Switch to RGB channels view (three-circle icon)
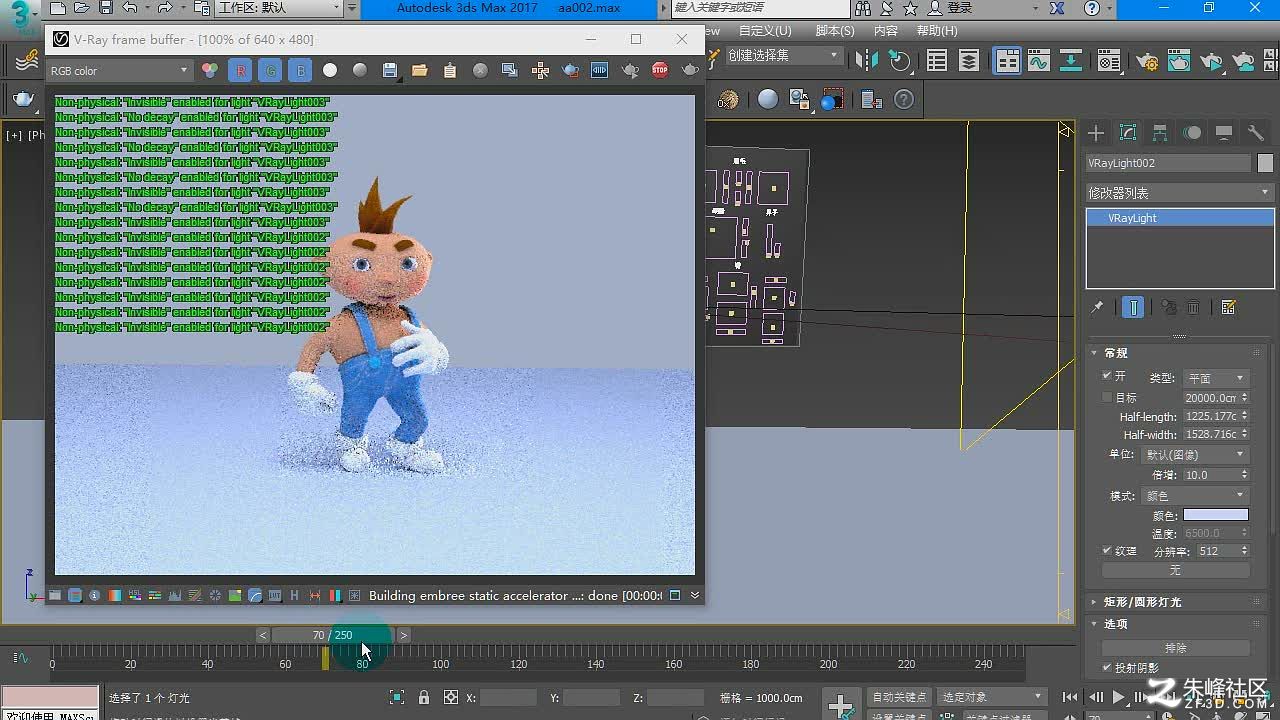The width and height of the screenshot is (1280, 720). [210, 70]
